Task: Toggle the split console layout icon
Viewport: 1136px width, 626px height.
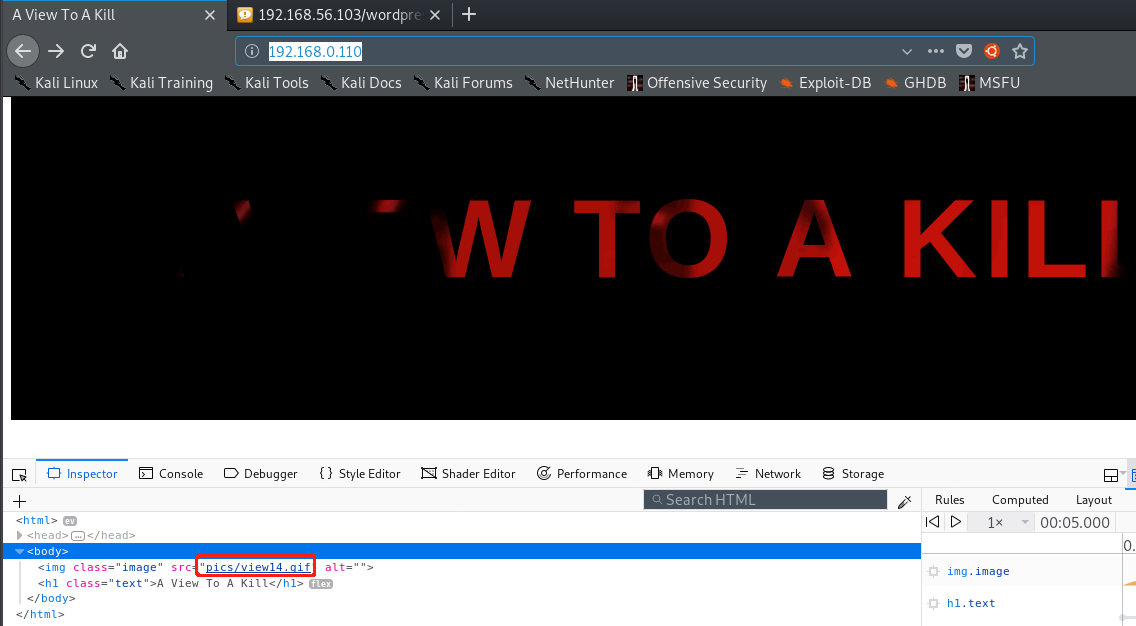Action: point(1111,475)
